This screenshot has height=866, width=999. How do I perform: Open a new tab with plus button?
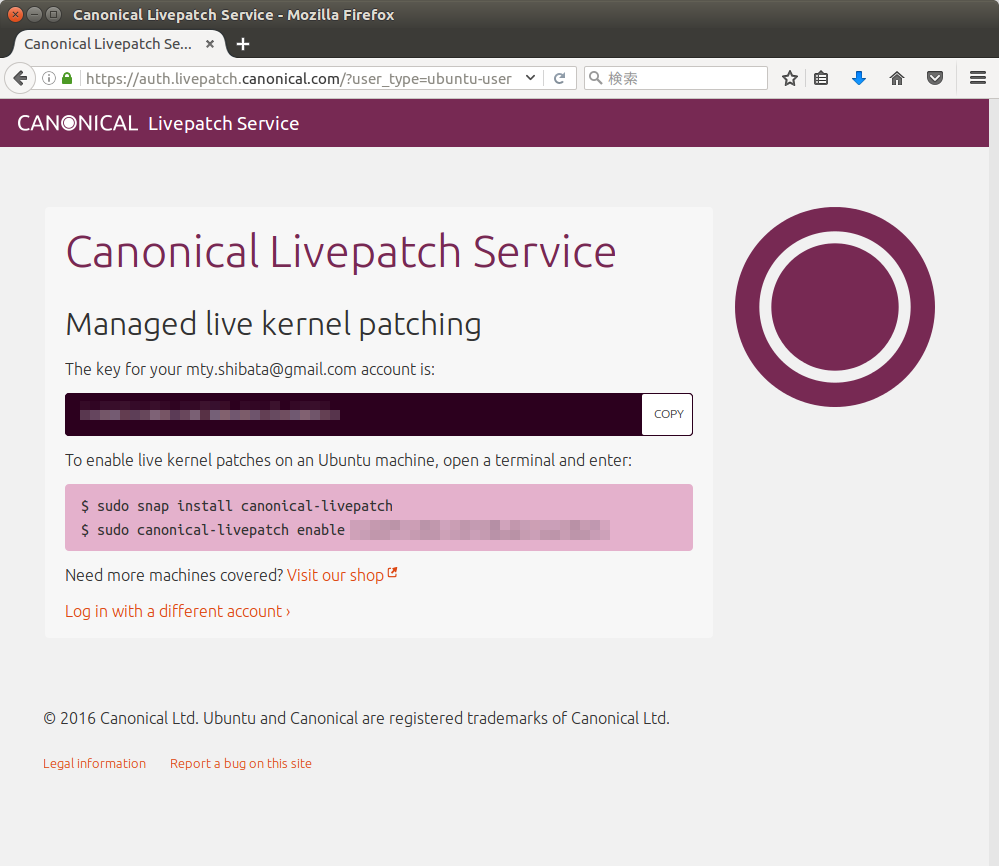coord(243,44)
